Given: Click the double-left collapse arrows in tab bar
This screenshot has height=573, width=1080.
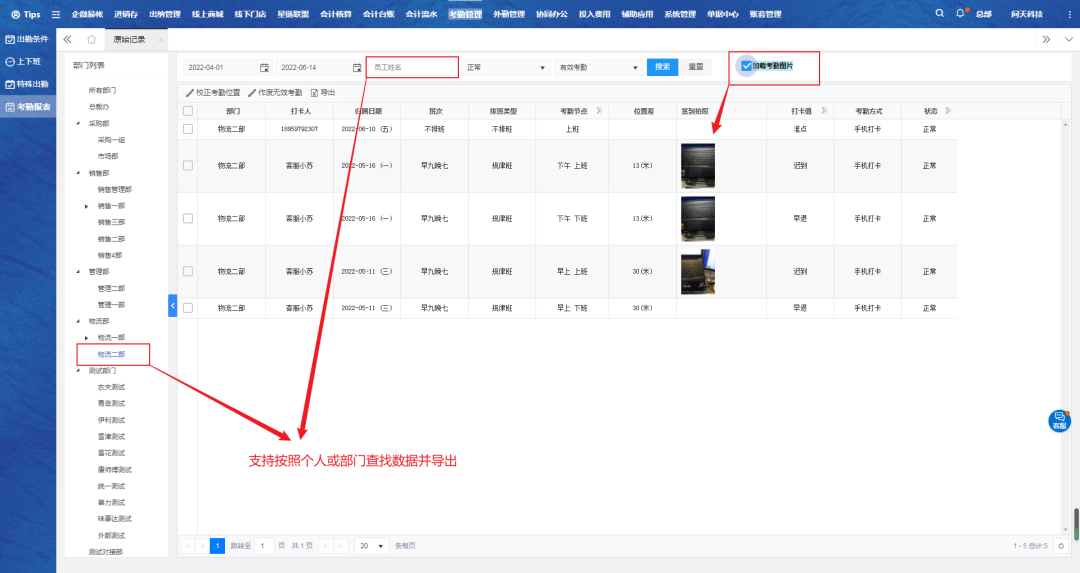Looking at the screenshot, I should click(x=67, y=39).
